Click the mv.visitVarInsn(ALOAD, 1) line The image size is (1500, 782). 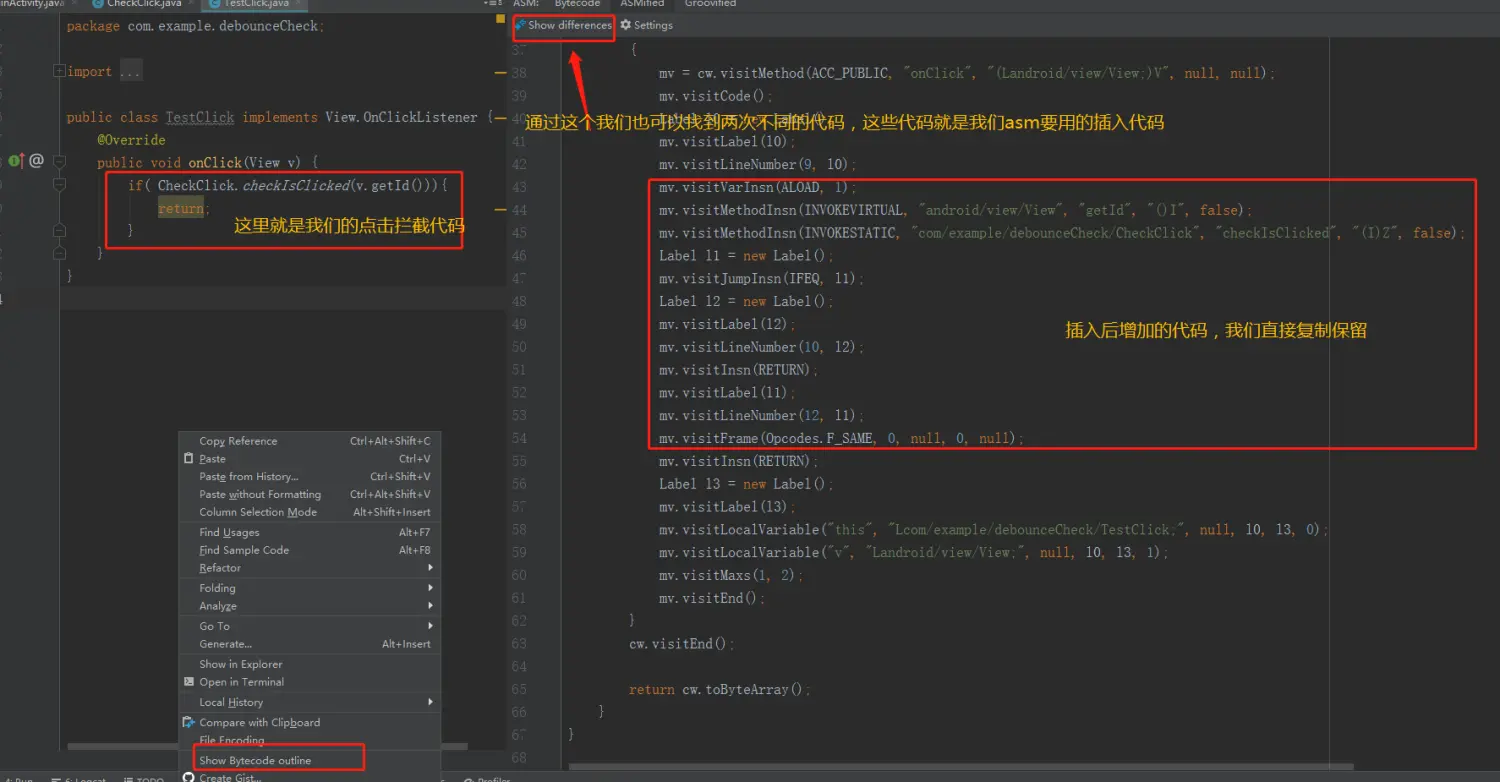click(757, 187)
